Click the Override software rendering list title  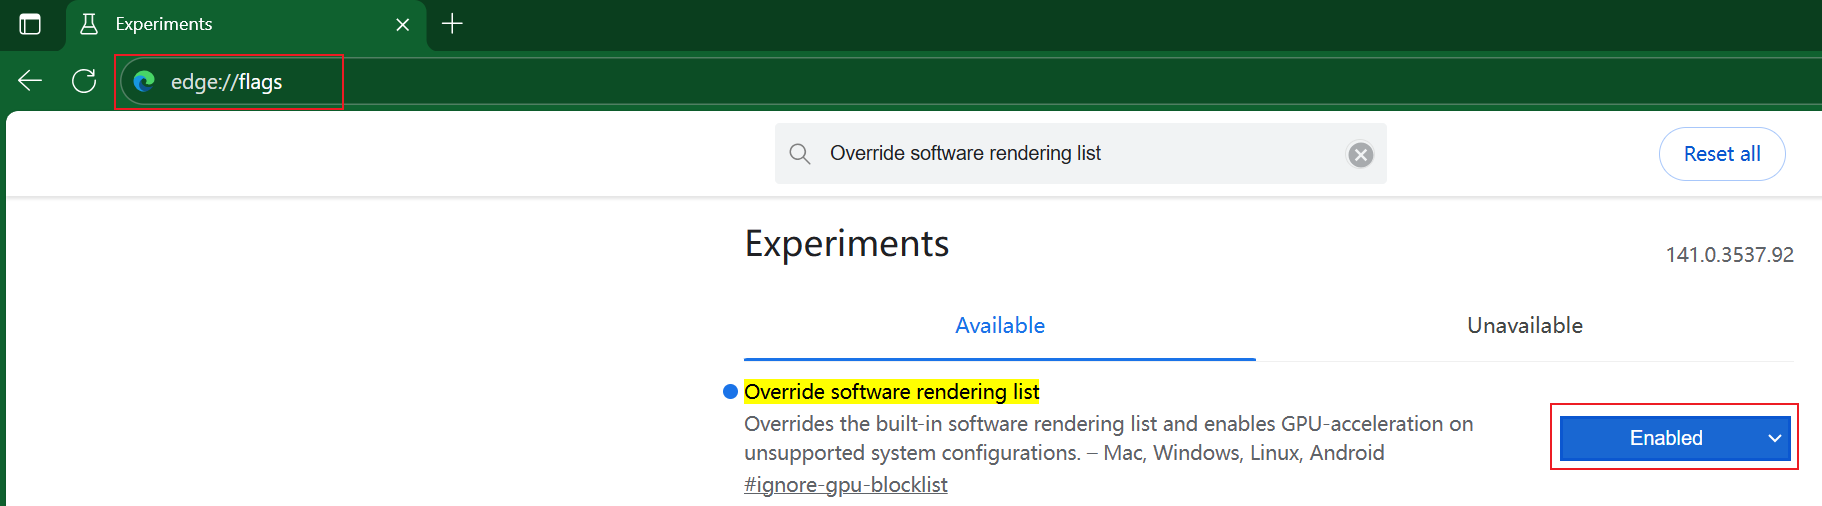coord(892,392)
